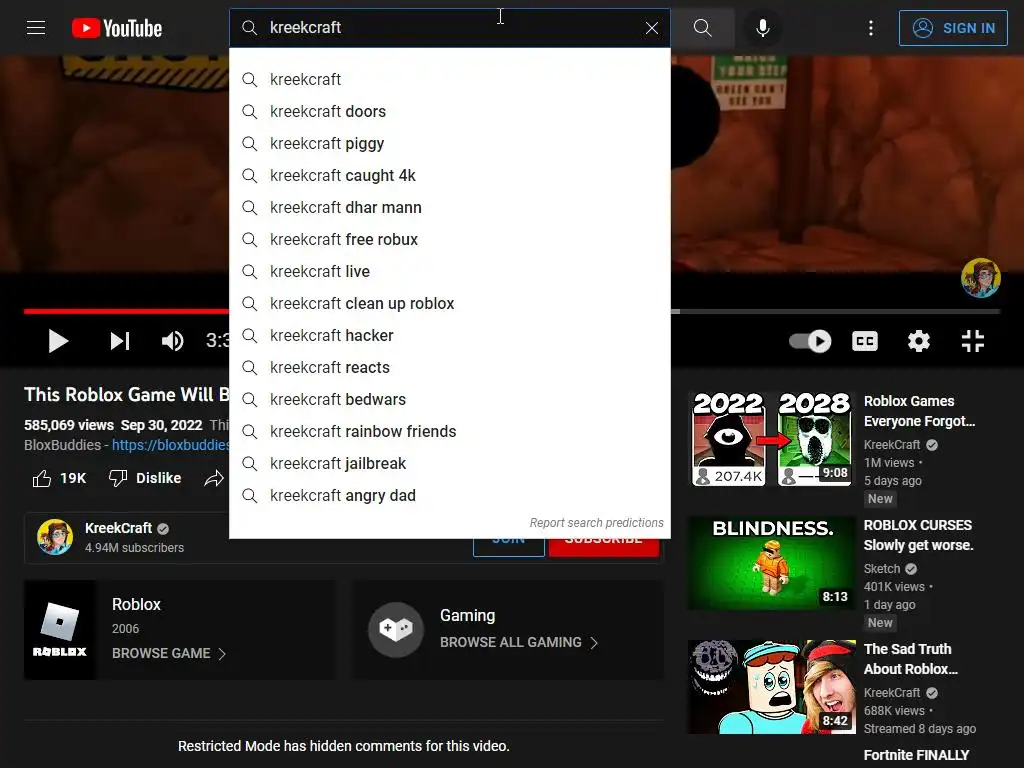The width and height of the screenshot is (1024, 768).
Task: Open KreekCraft channel avatar below the video
Action: (x=55, y=537)
